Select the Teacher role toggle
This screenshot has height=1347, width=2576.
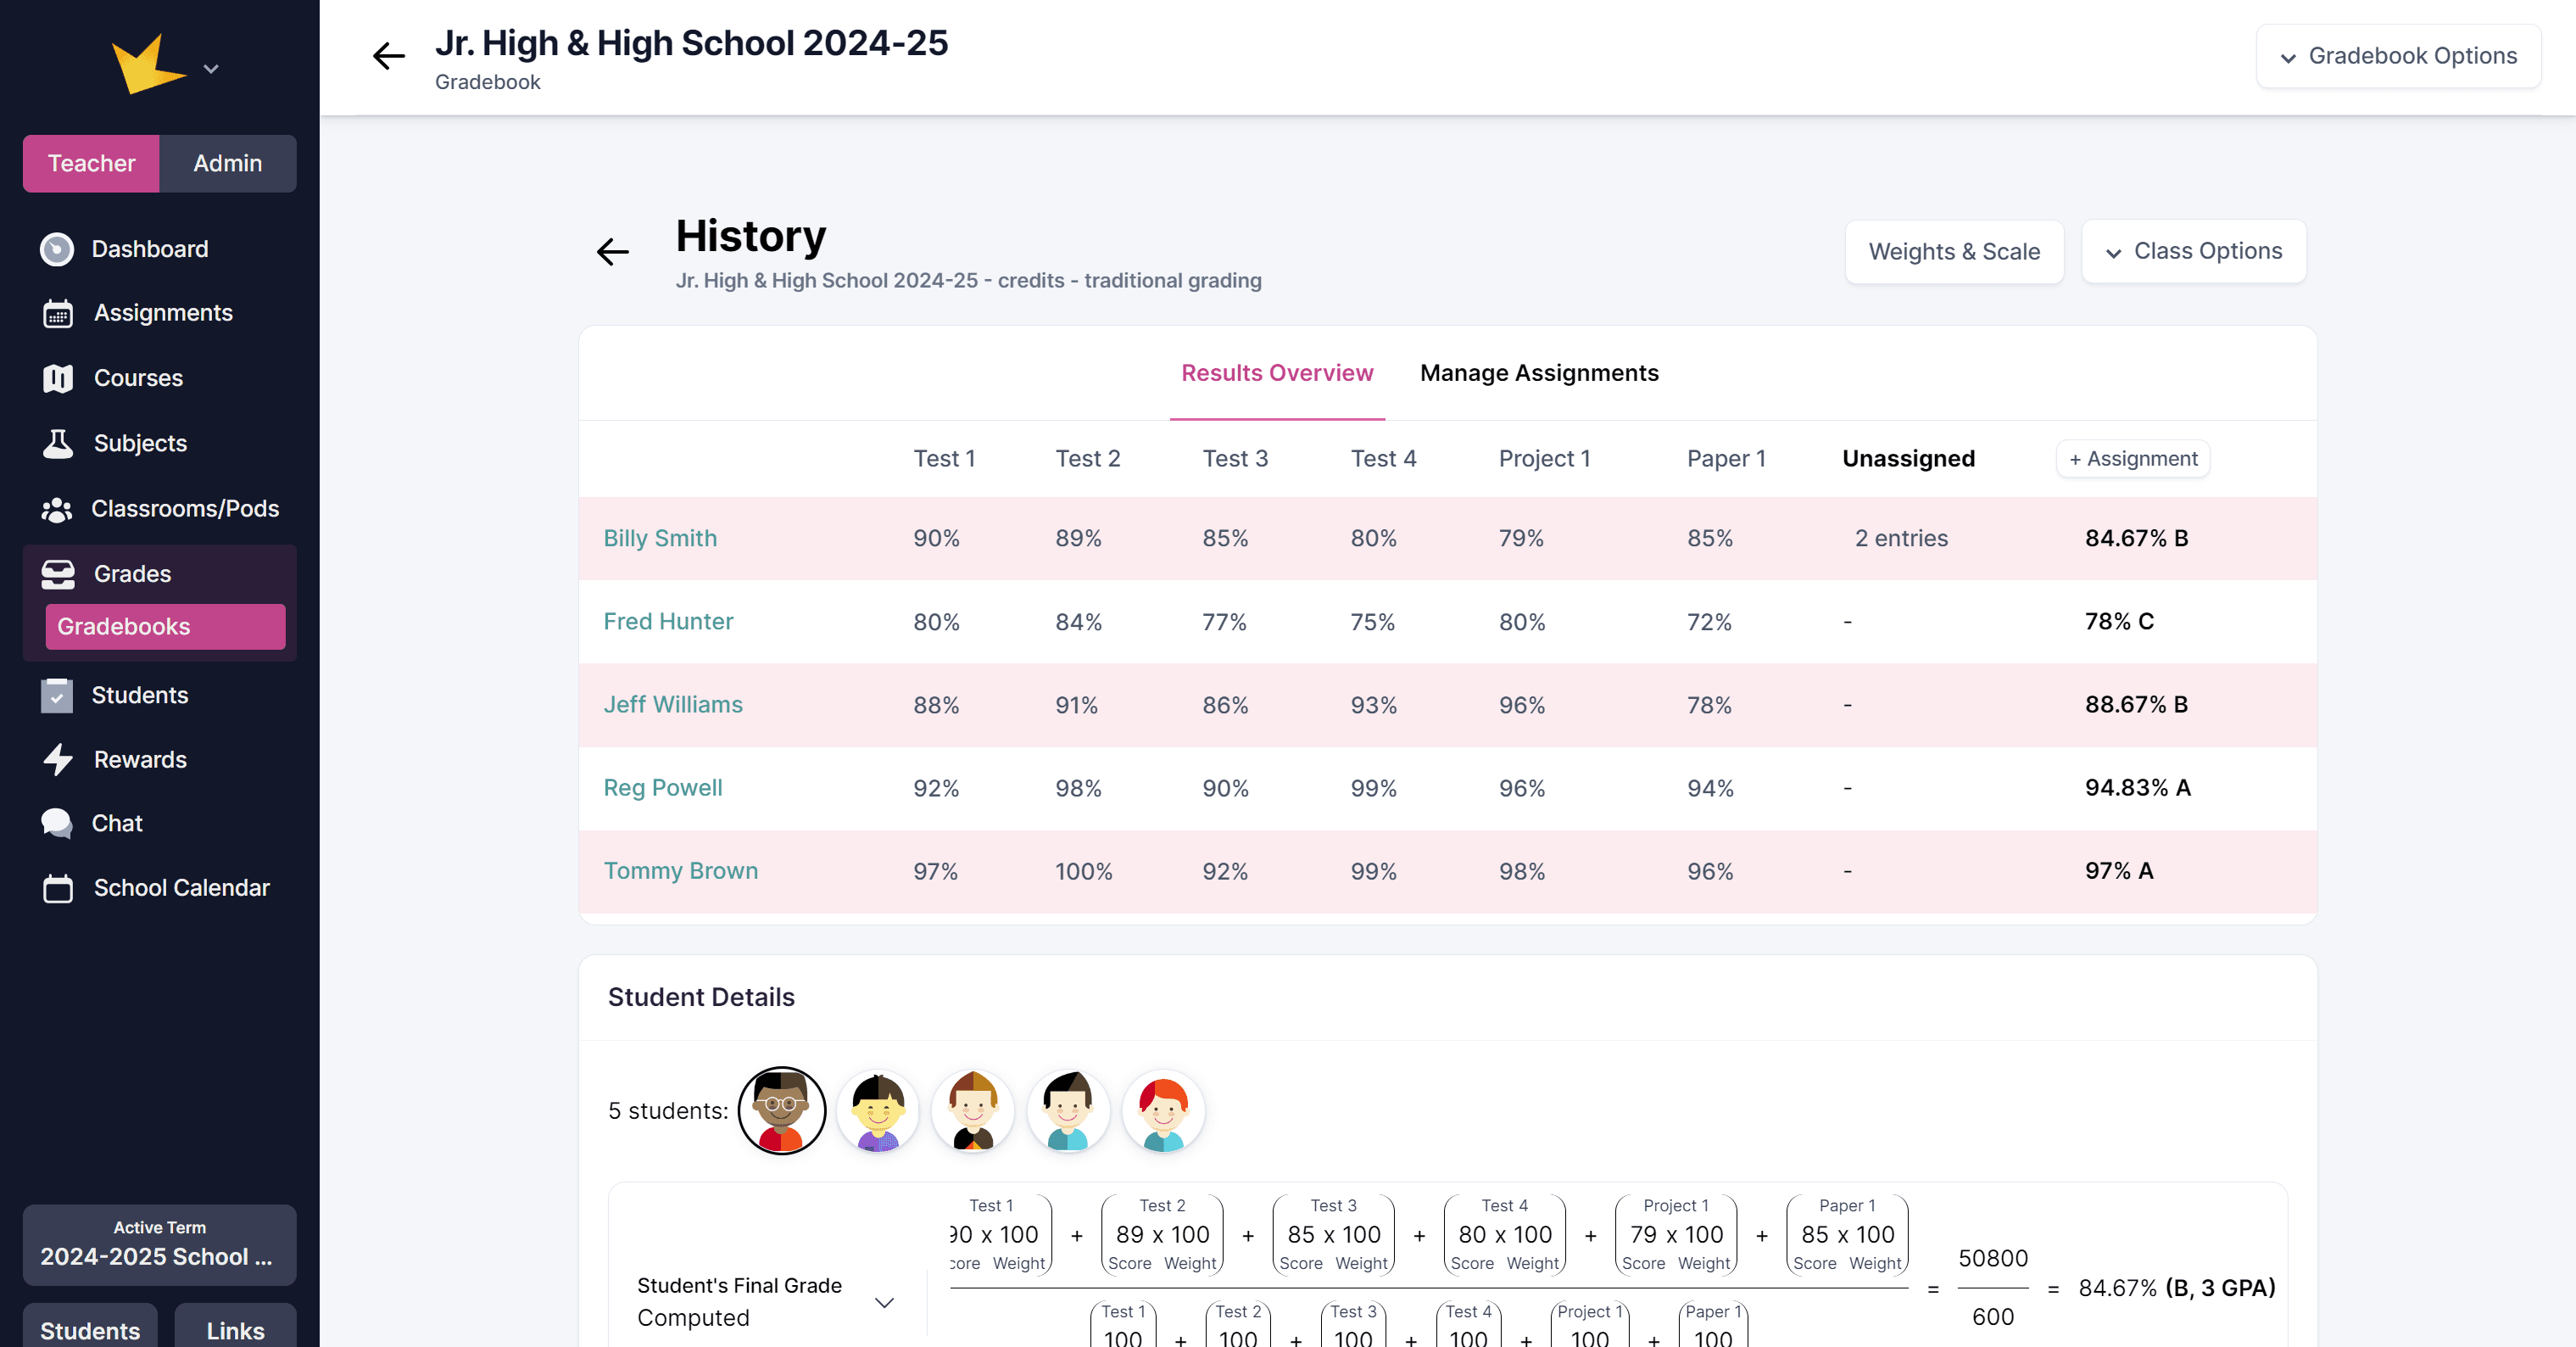(x=91, y=163)
